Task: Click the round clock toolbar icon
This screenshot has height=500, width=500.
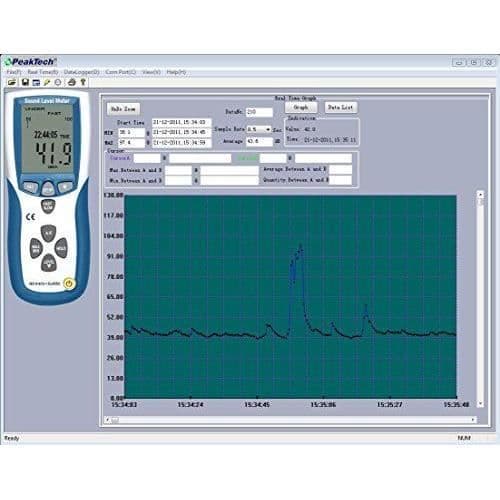Action: [58, 82]
